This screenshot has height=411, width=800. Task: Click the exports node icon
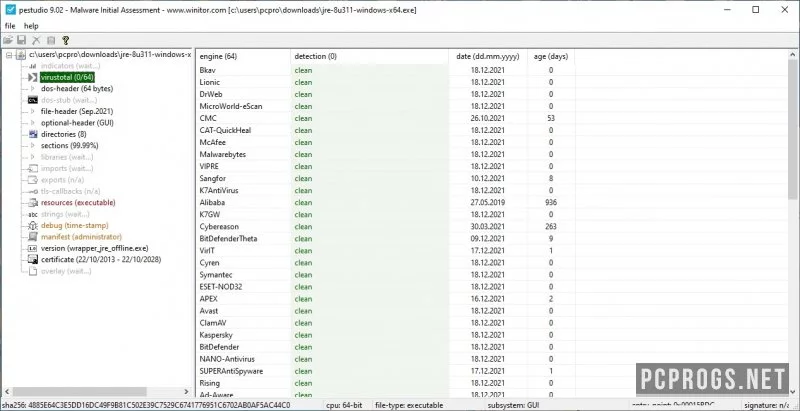tap(33, 180)
